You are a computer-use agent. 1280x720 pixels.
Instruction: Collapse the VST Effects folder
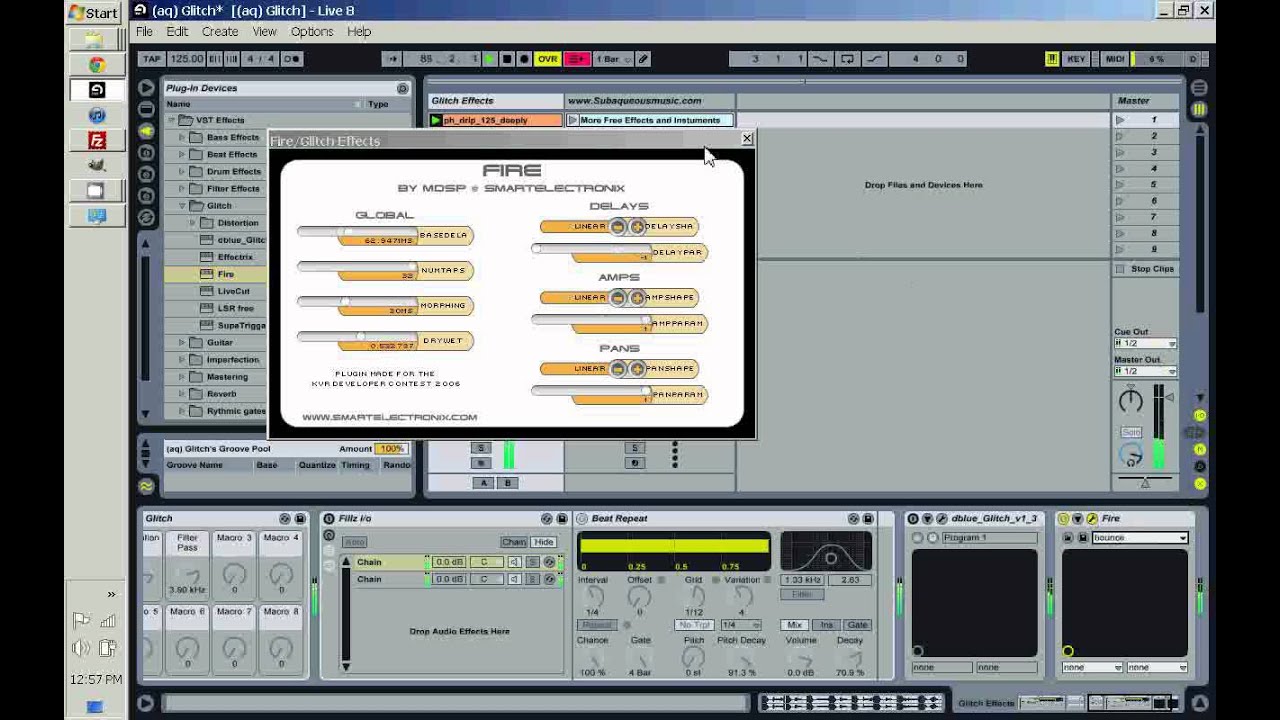point(173,120)
